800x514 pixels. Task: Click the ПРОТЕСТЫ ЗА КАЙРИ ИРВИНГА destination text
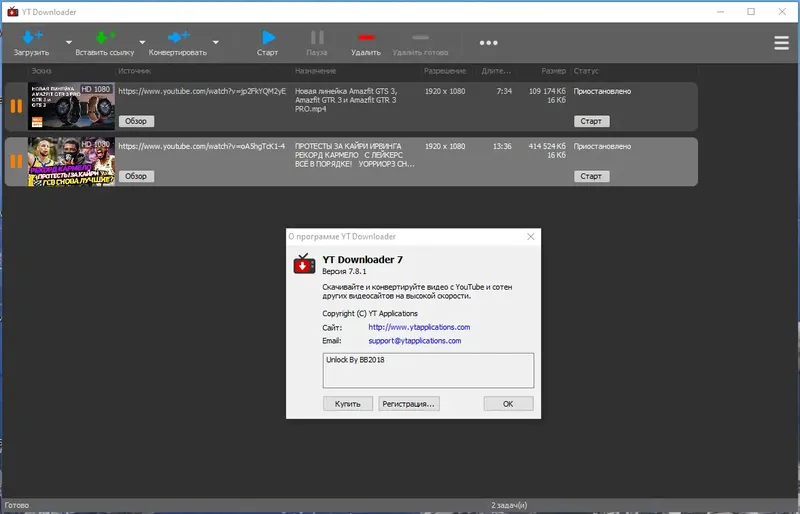355,155
